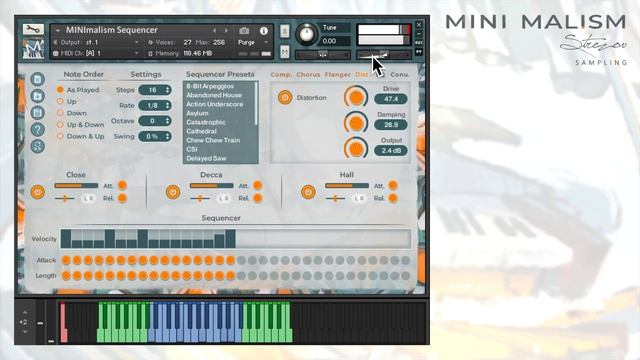
Task: Toggle the Hall mic power button
Action: pos(308,192)
